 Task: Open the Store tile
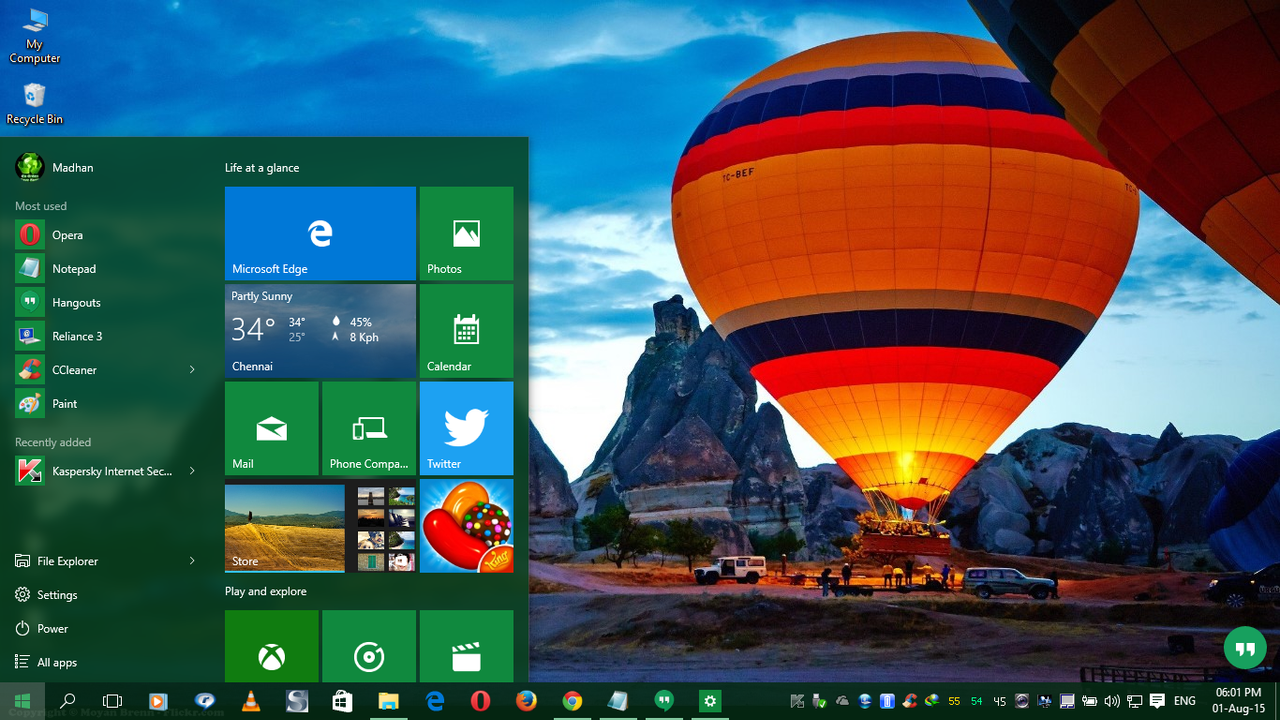[x=320, y=526]
